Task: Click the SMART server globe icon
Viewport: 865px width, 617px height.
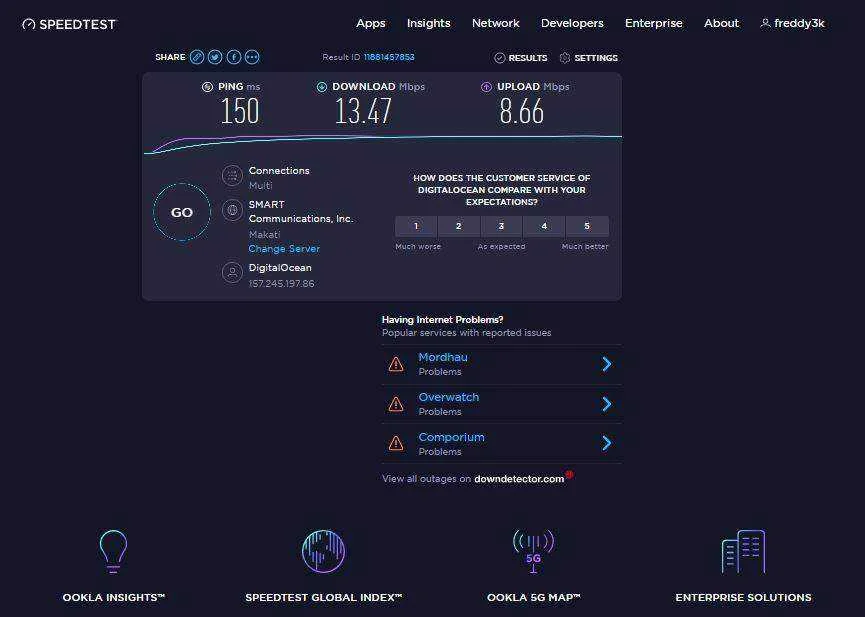Action: tap(232, 210)
